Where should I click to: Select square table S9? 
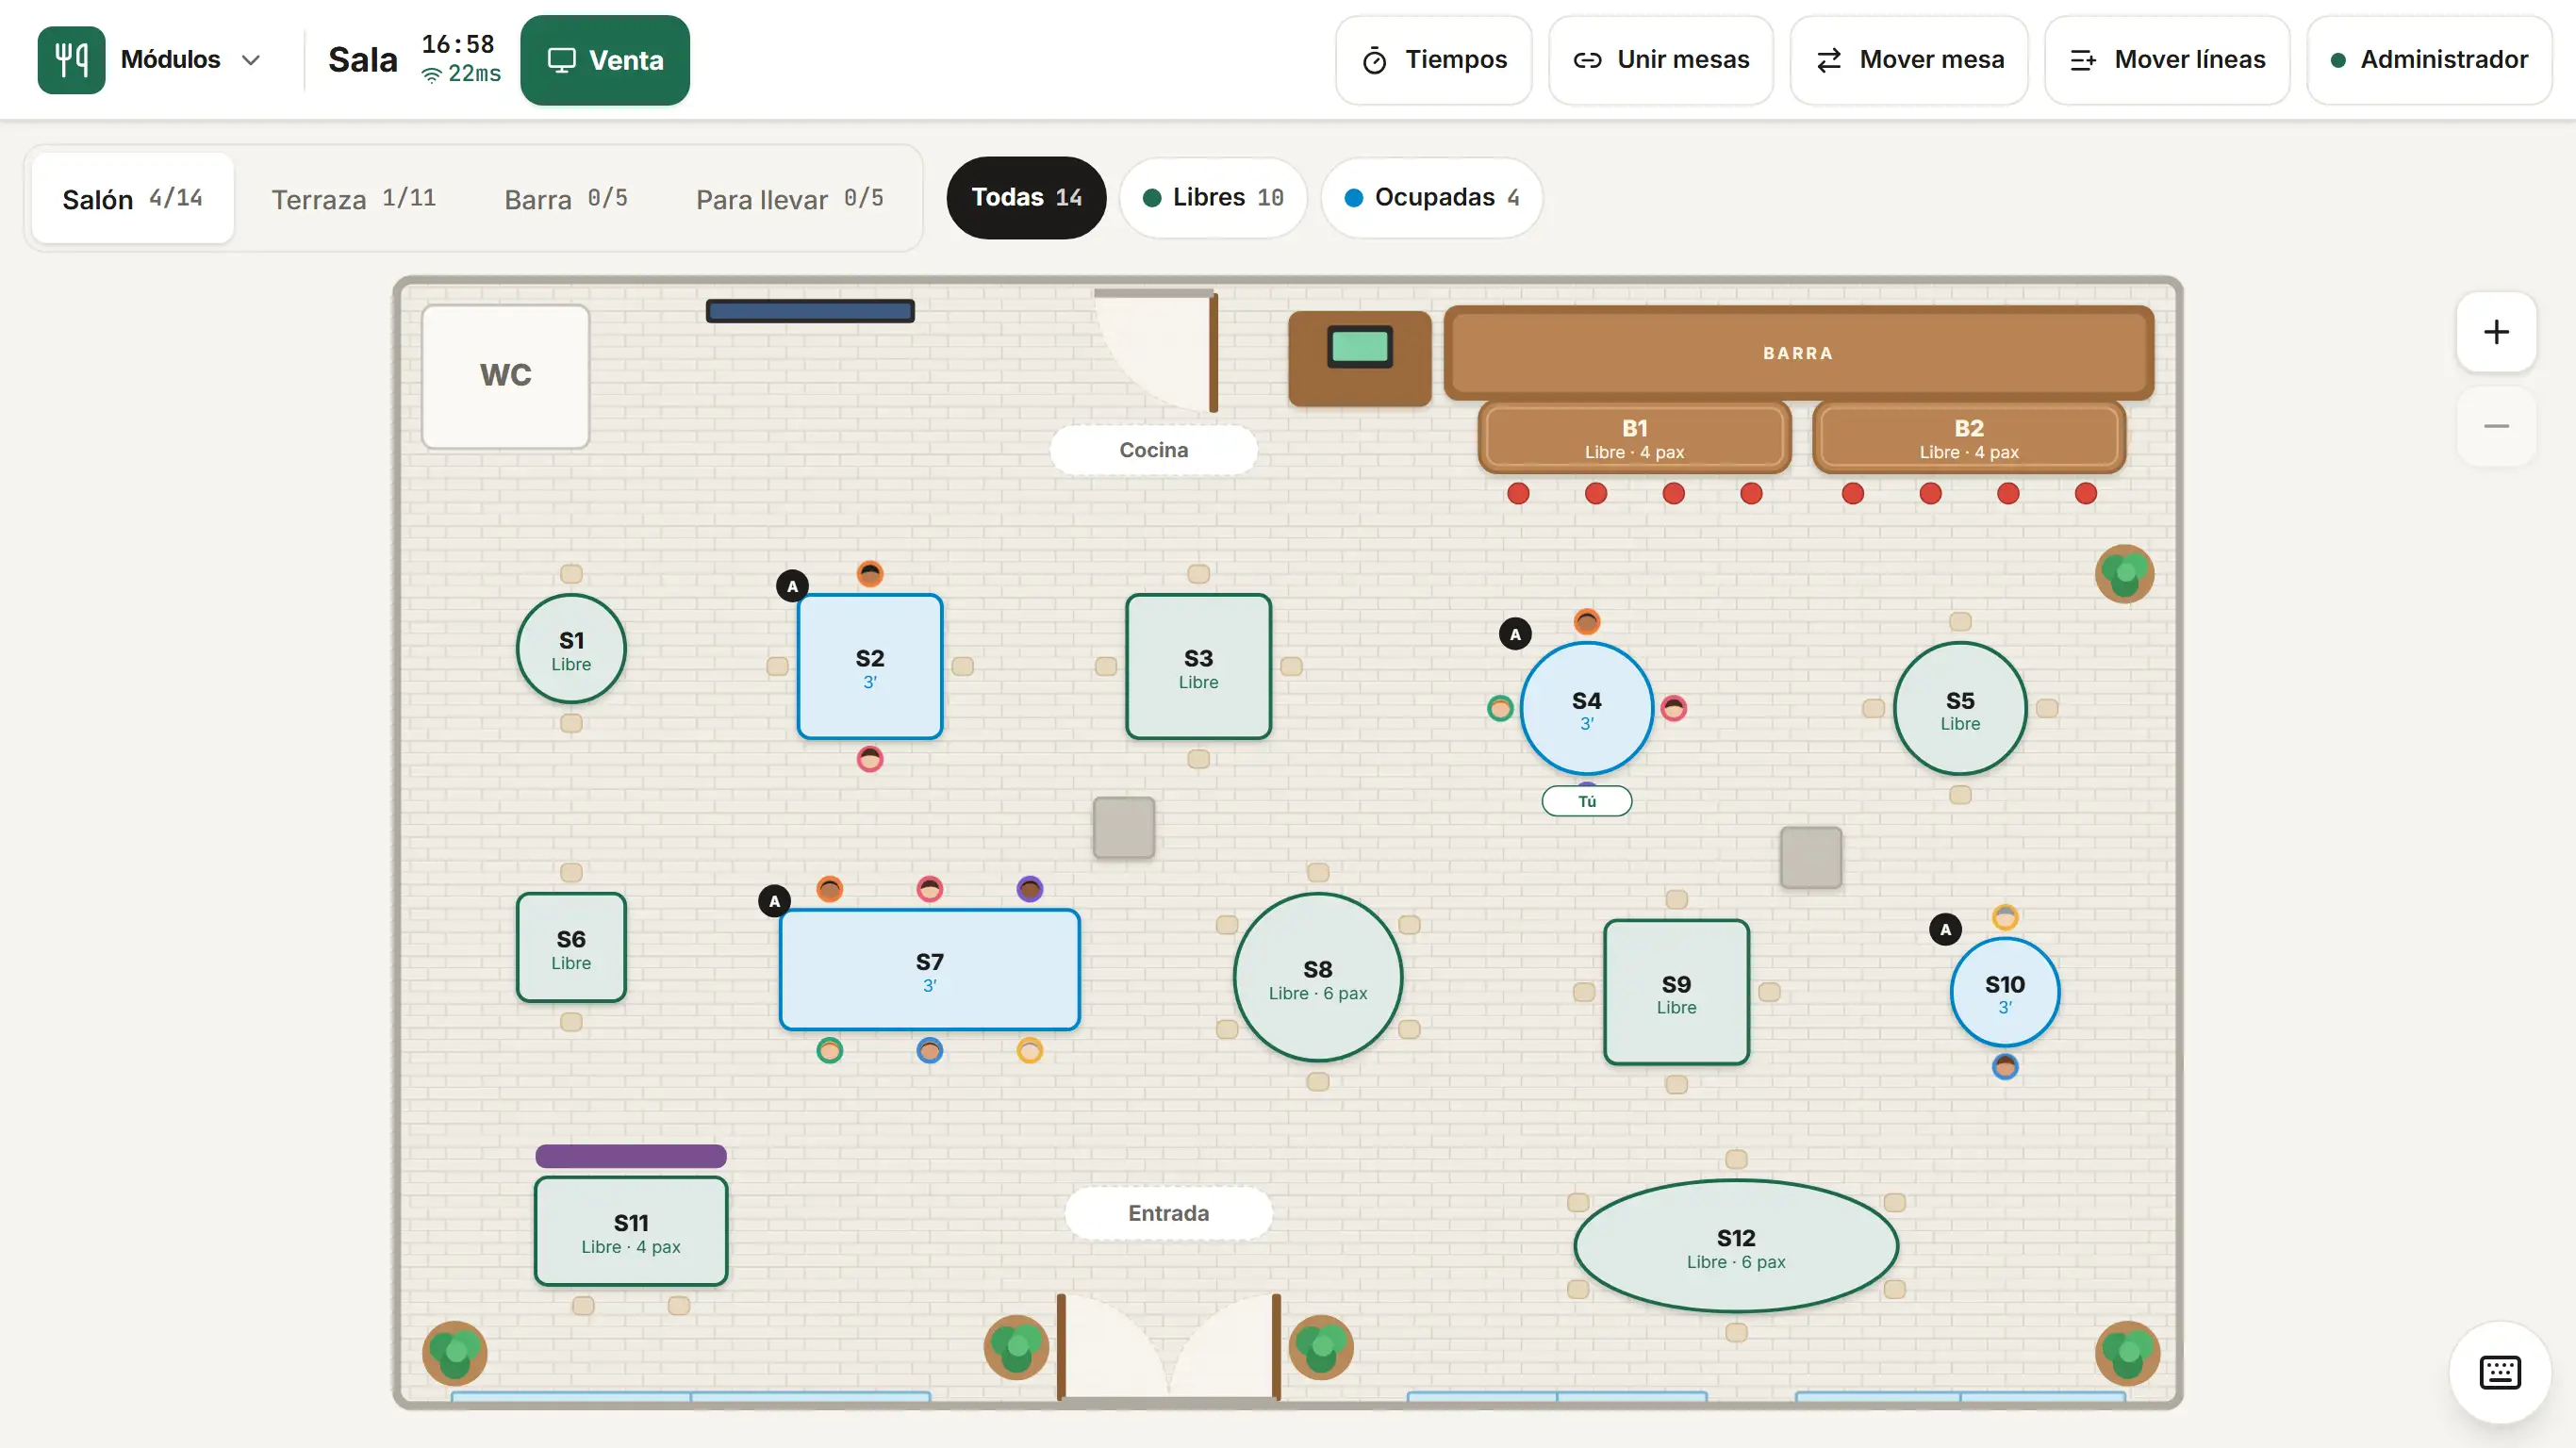(x=1676, y=993)
